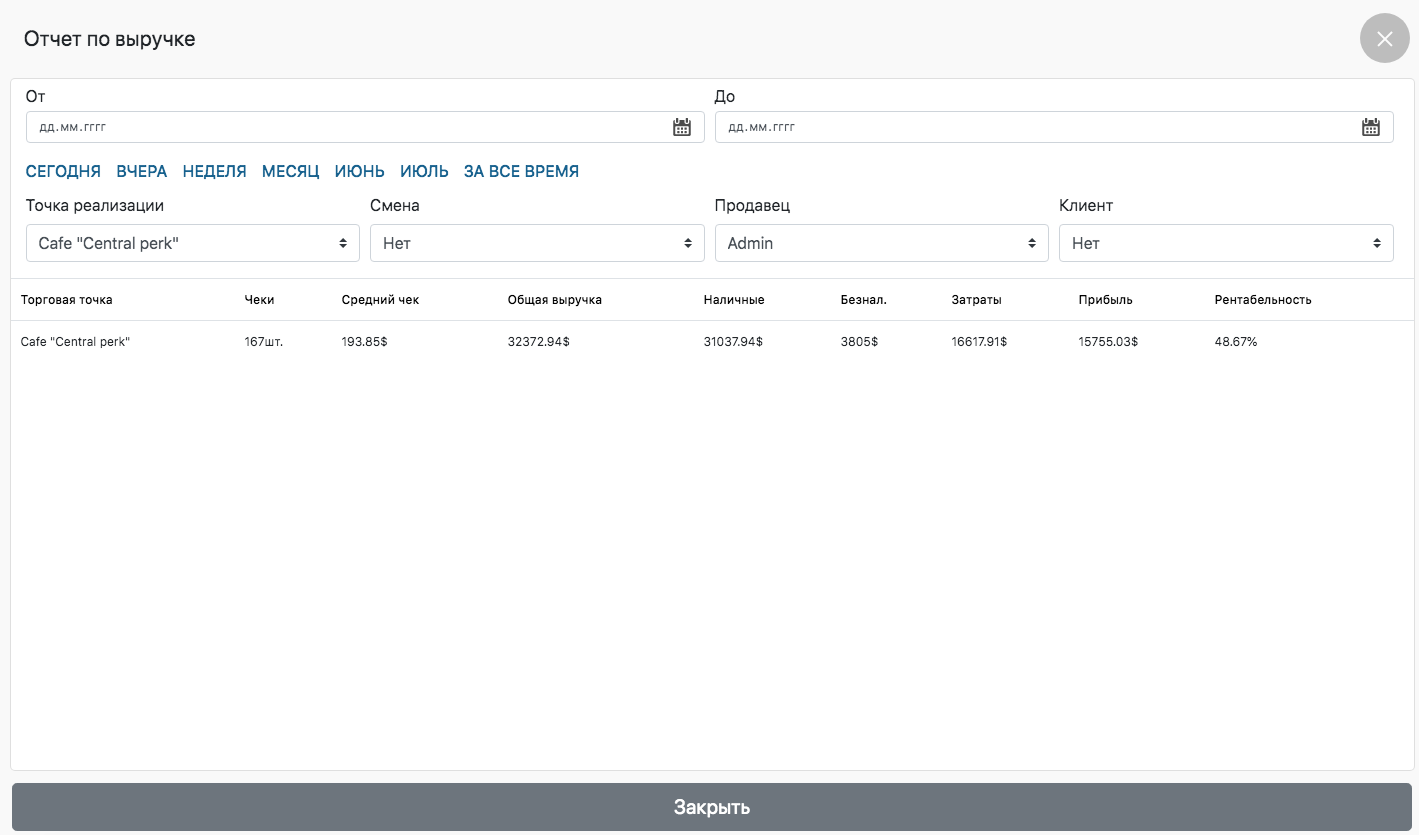The height and width of the screenshot is (835, 1419).
Task: Open the calendar picker for the От date
Action: (x=682, y=127)
